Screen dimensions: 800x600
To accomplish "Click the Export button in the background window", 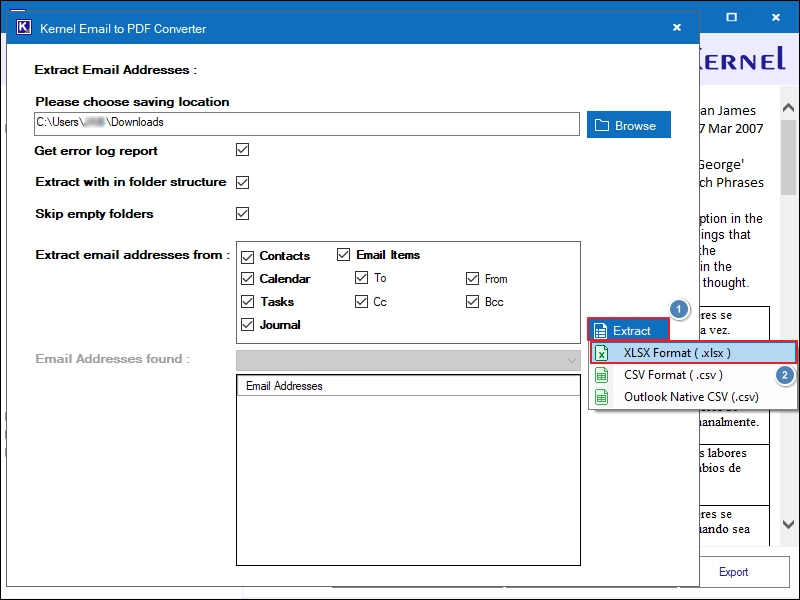I will pos(734,572).
